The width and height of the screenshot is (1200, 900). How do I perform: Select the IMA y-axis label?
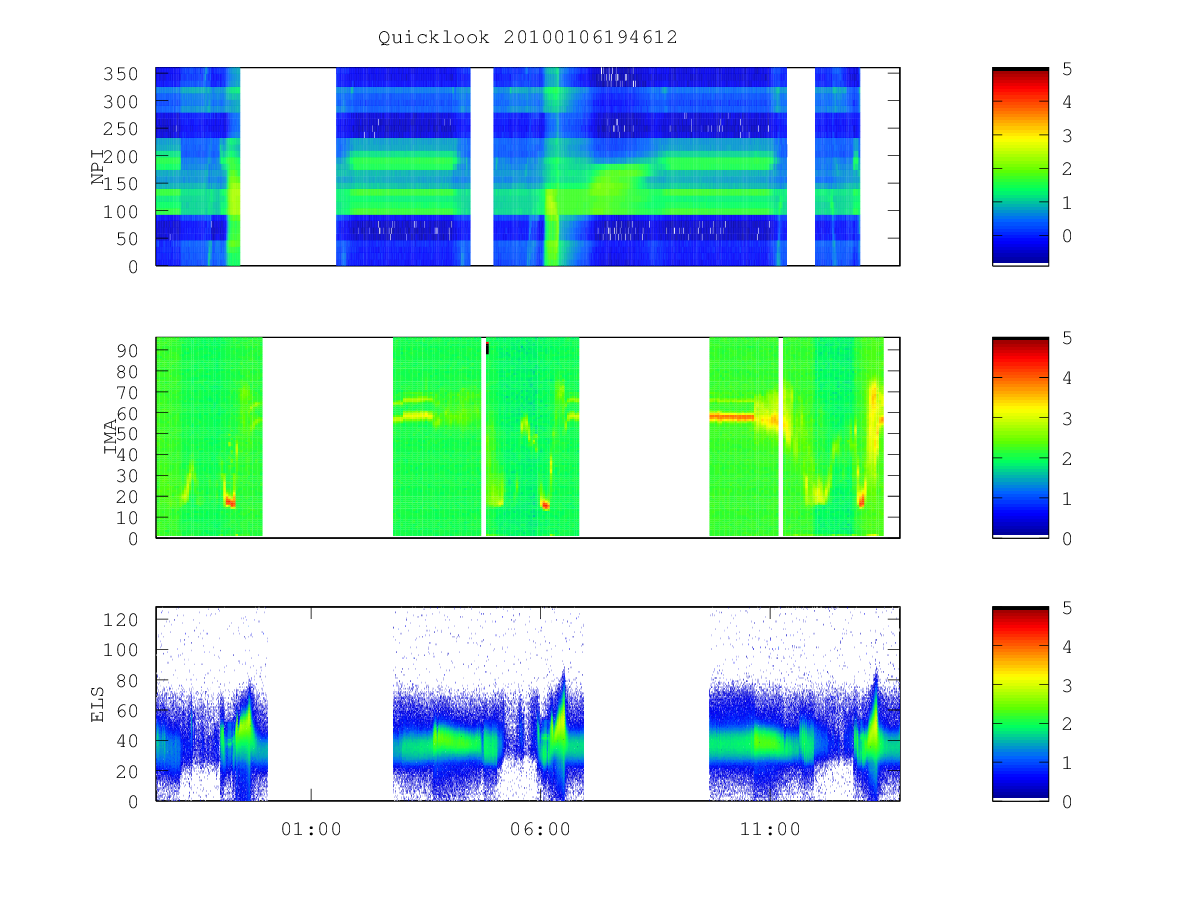[110, 437]
